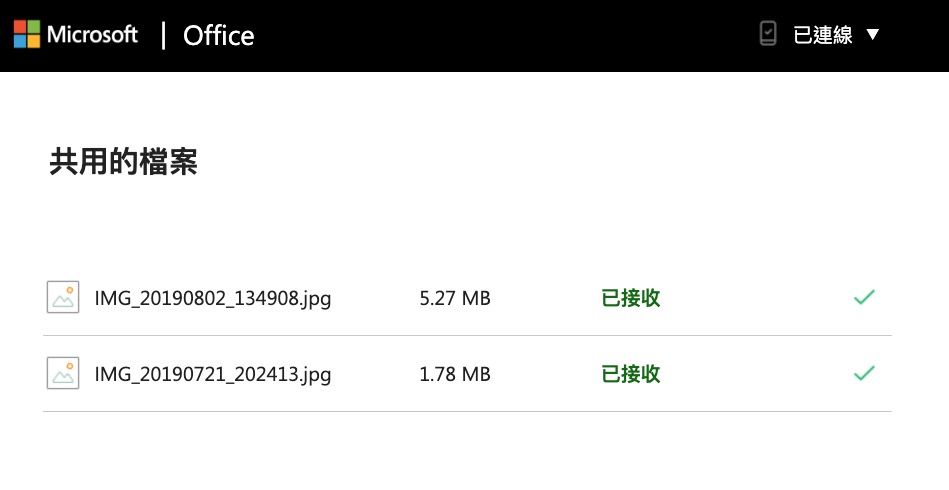This screenshot has height=490, width=949.
Task: Click the 1.78 MB file size
Action: pos(455,374)
